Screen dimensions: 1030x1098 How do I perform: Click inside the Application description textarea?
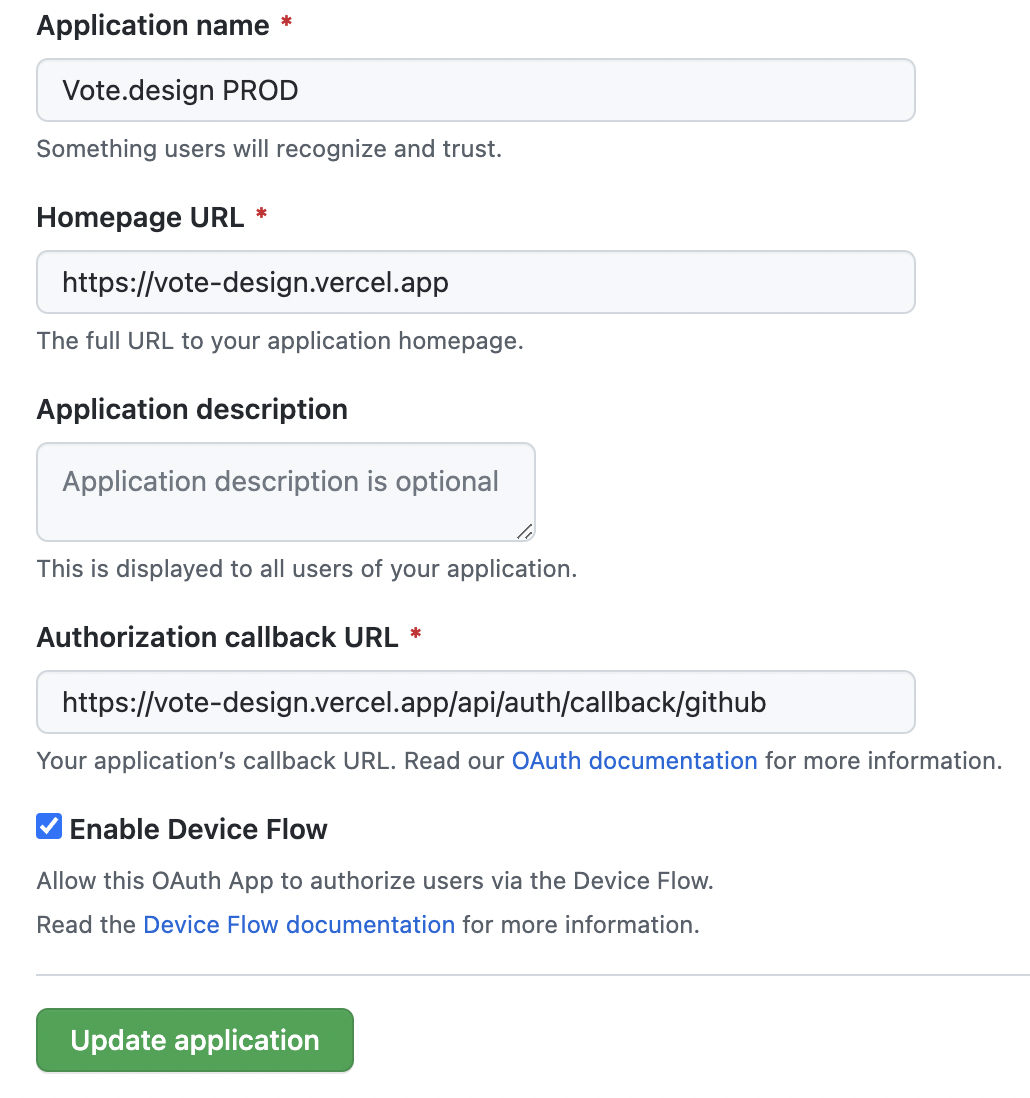(x=285, y=492)
